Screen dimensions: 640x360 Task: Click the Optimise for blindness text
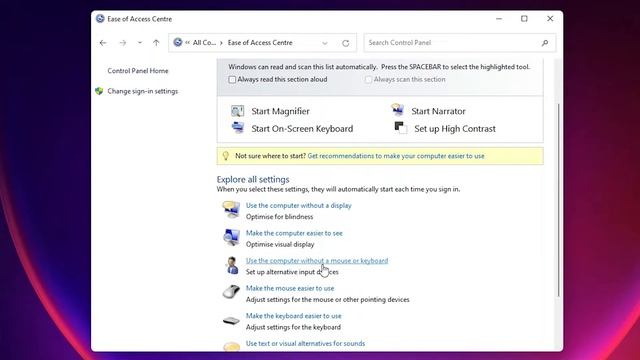pos(280,217)
